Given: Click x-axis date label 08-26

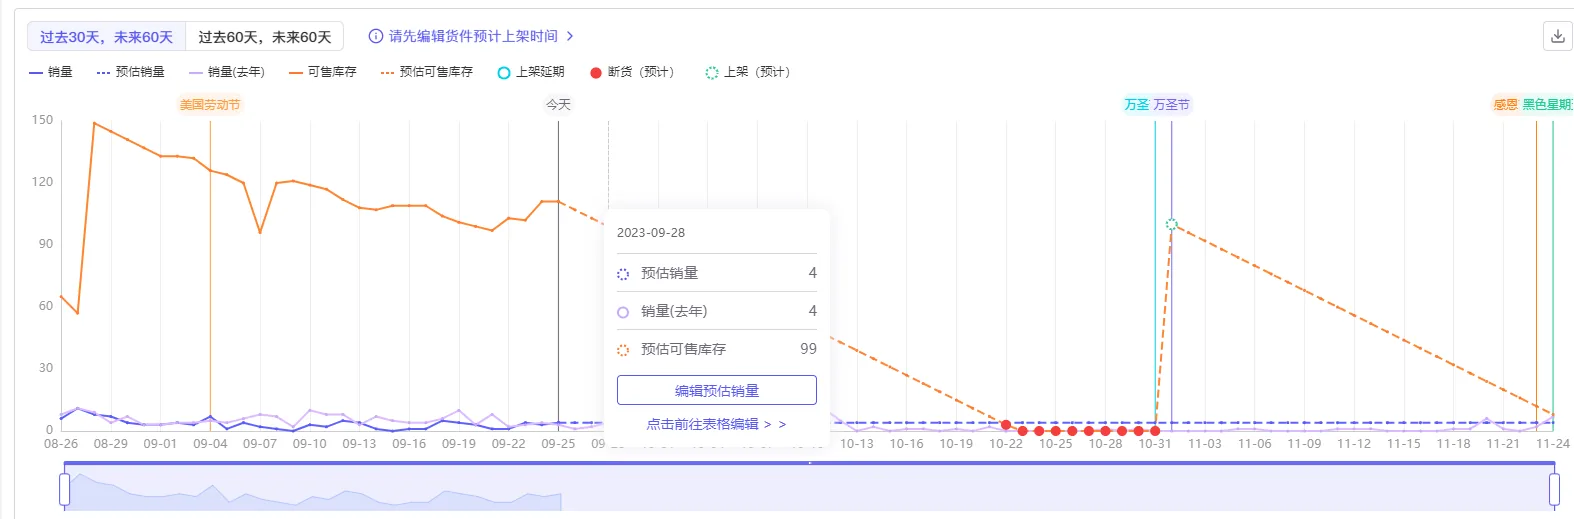Looking at the screenshot, I should point(61,443).
